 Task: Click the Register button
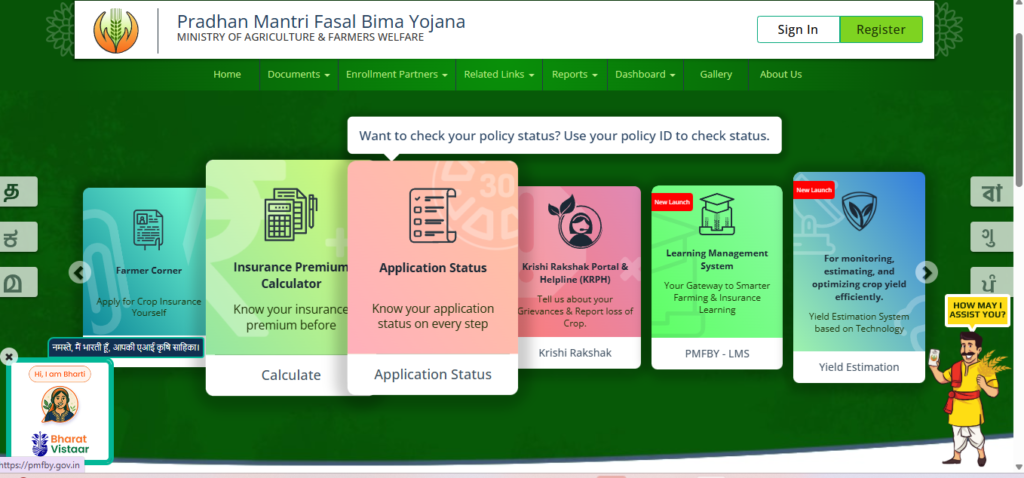click(x=881, y=29)
